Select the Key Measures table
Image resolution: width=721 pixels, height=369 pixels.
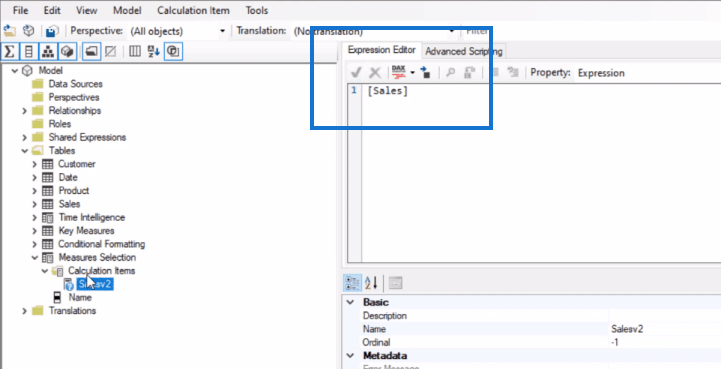coord(86,231)
